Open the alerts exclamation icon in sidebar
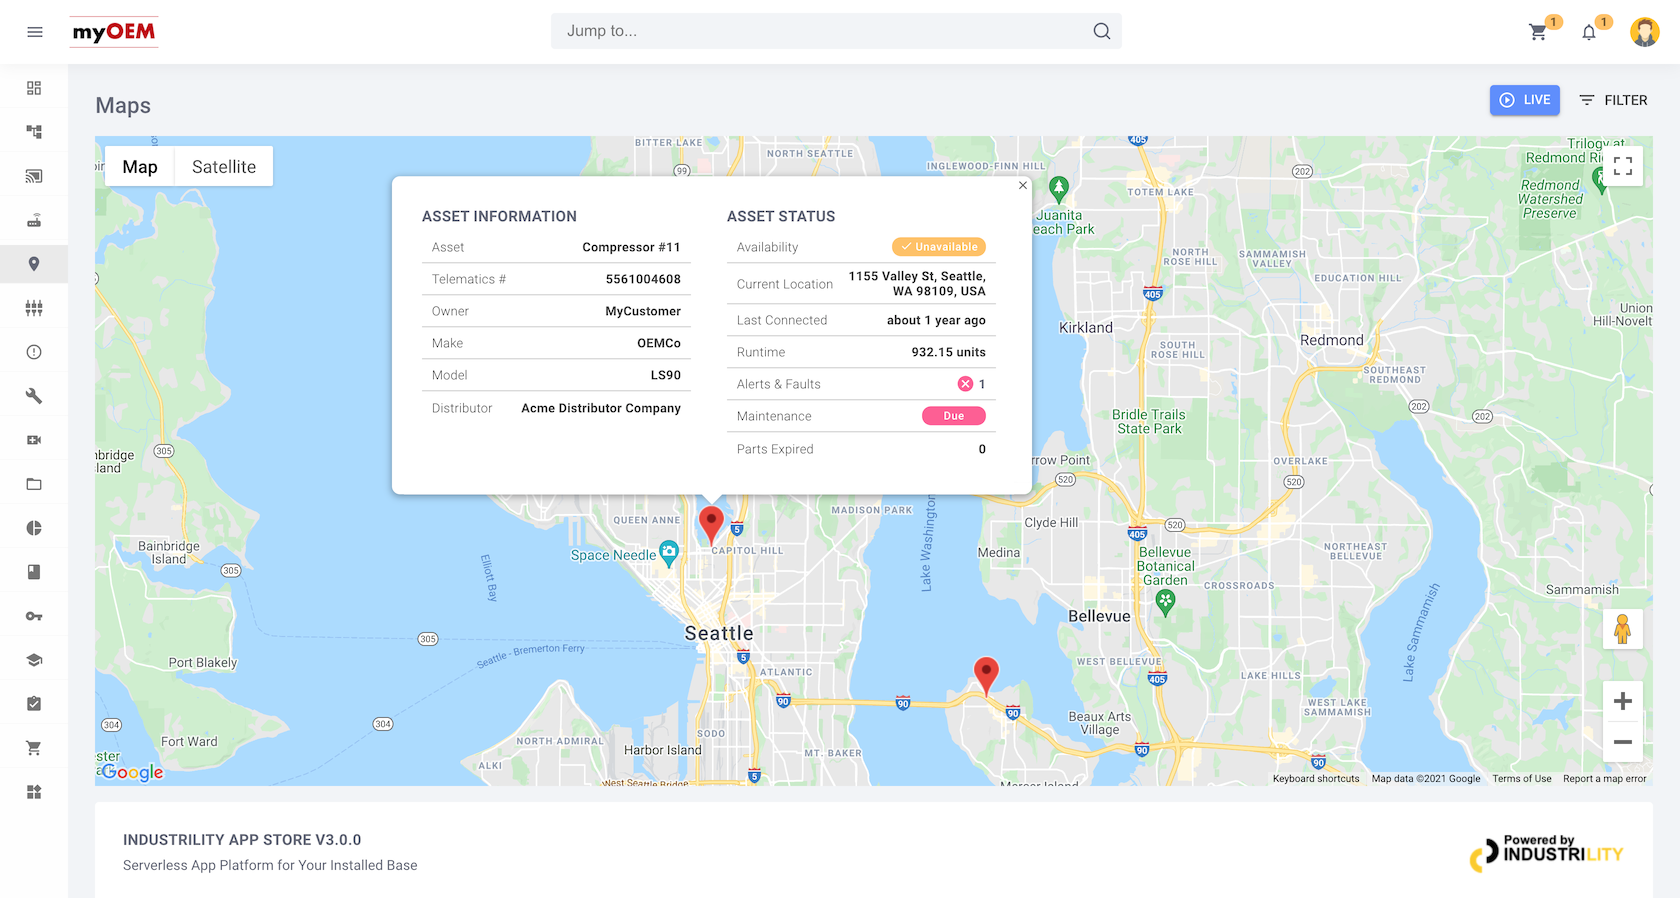 (34, 352)
